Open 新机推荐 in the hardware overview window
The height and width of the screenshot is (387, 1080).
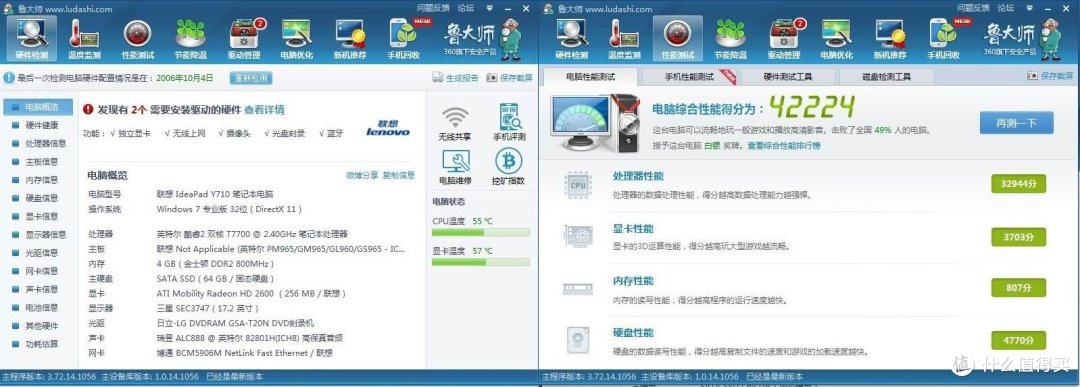(x=351, y=39)
